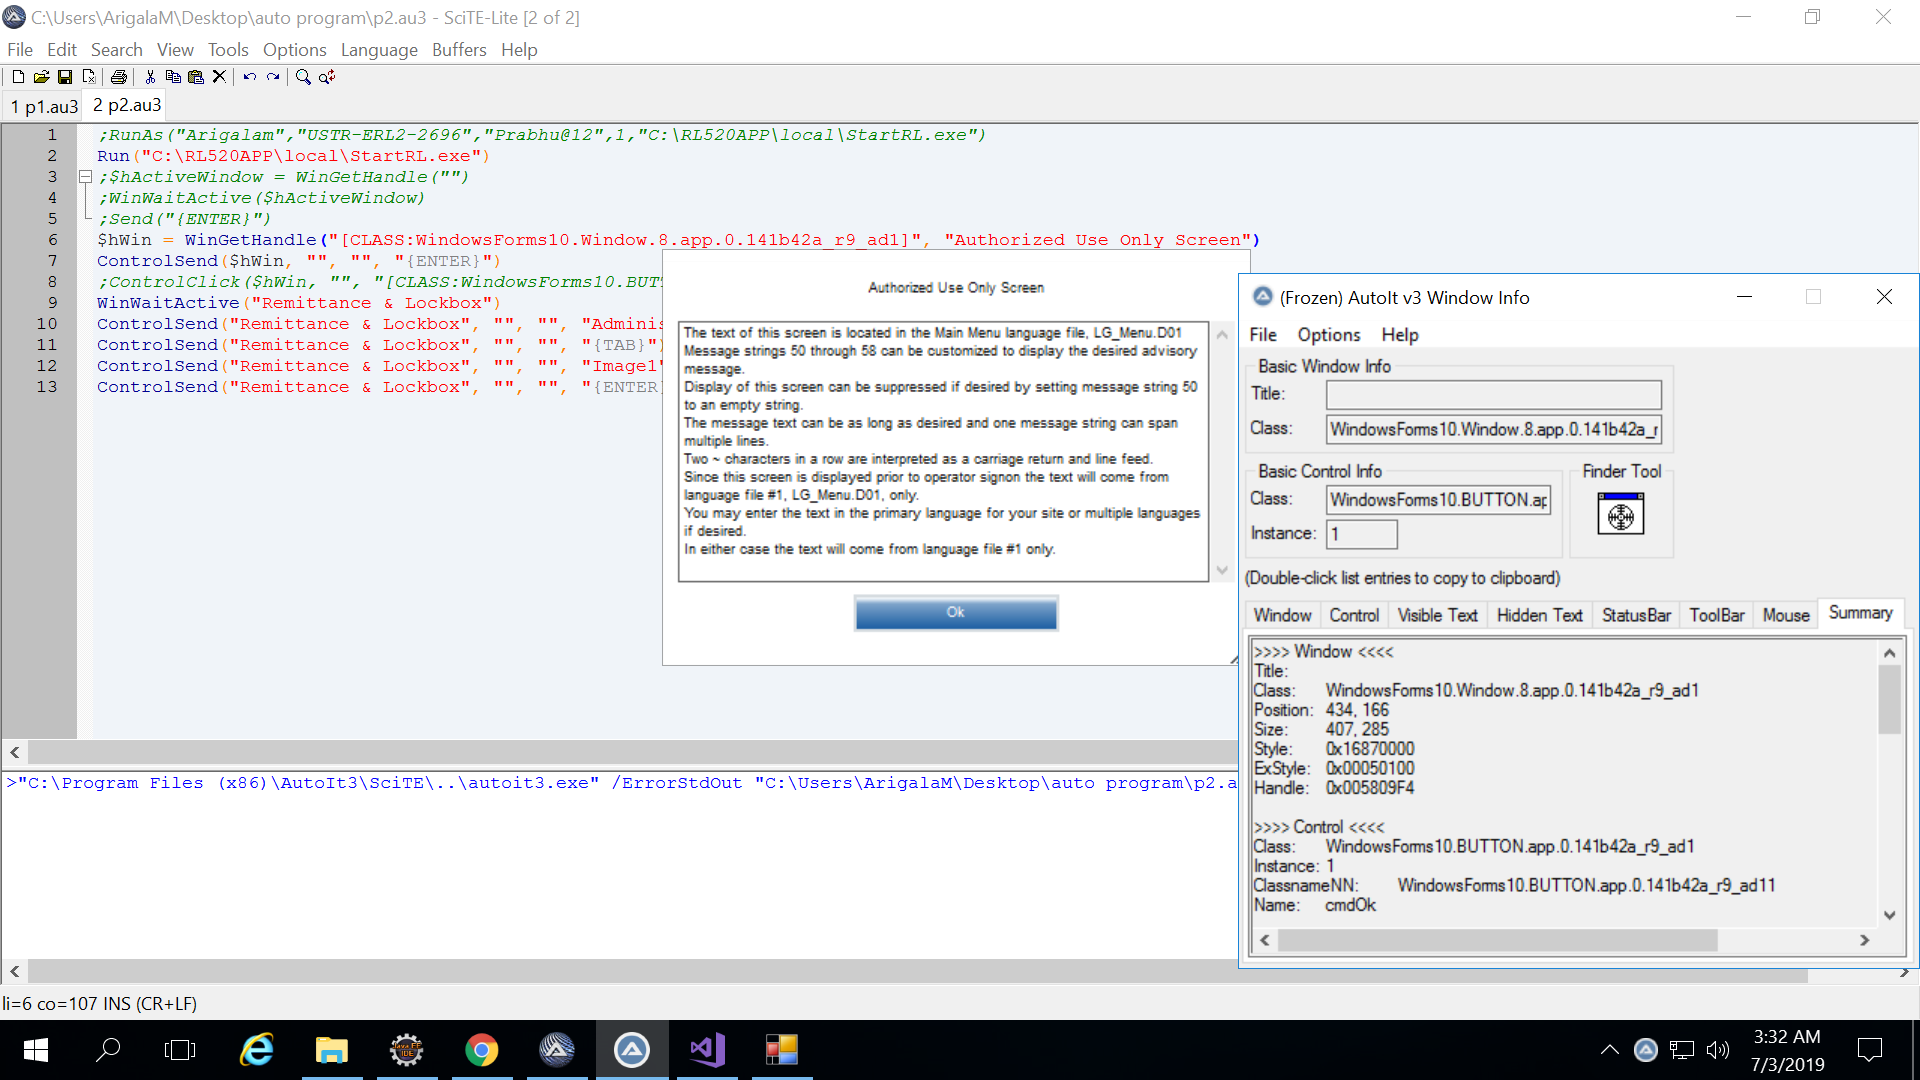The width and height of the screenshot is (1920, 1080).
Task: Open taskbar search magnifier
Action: pos(108,1050)
